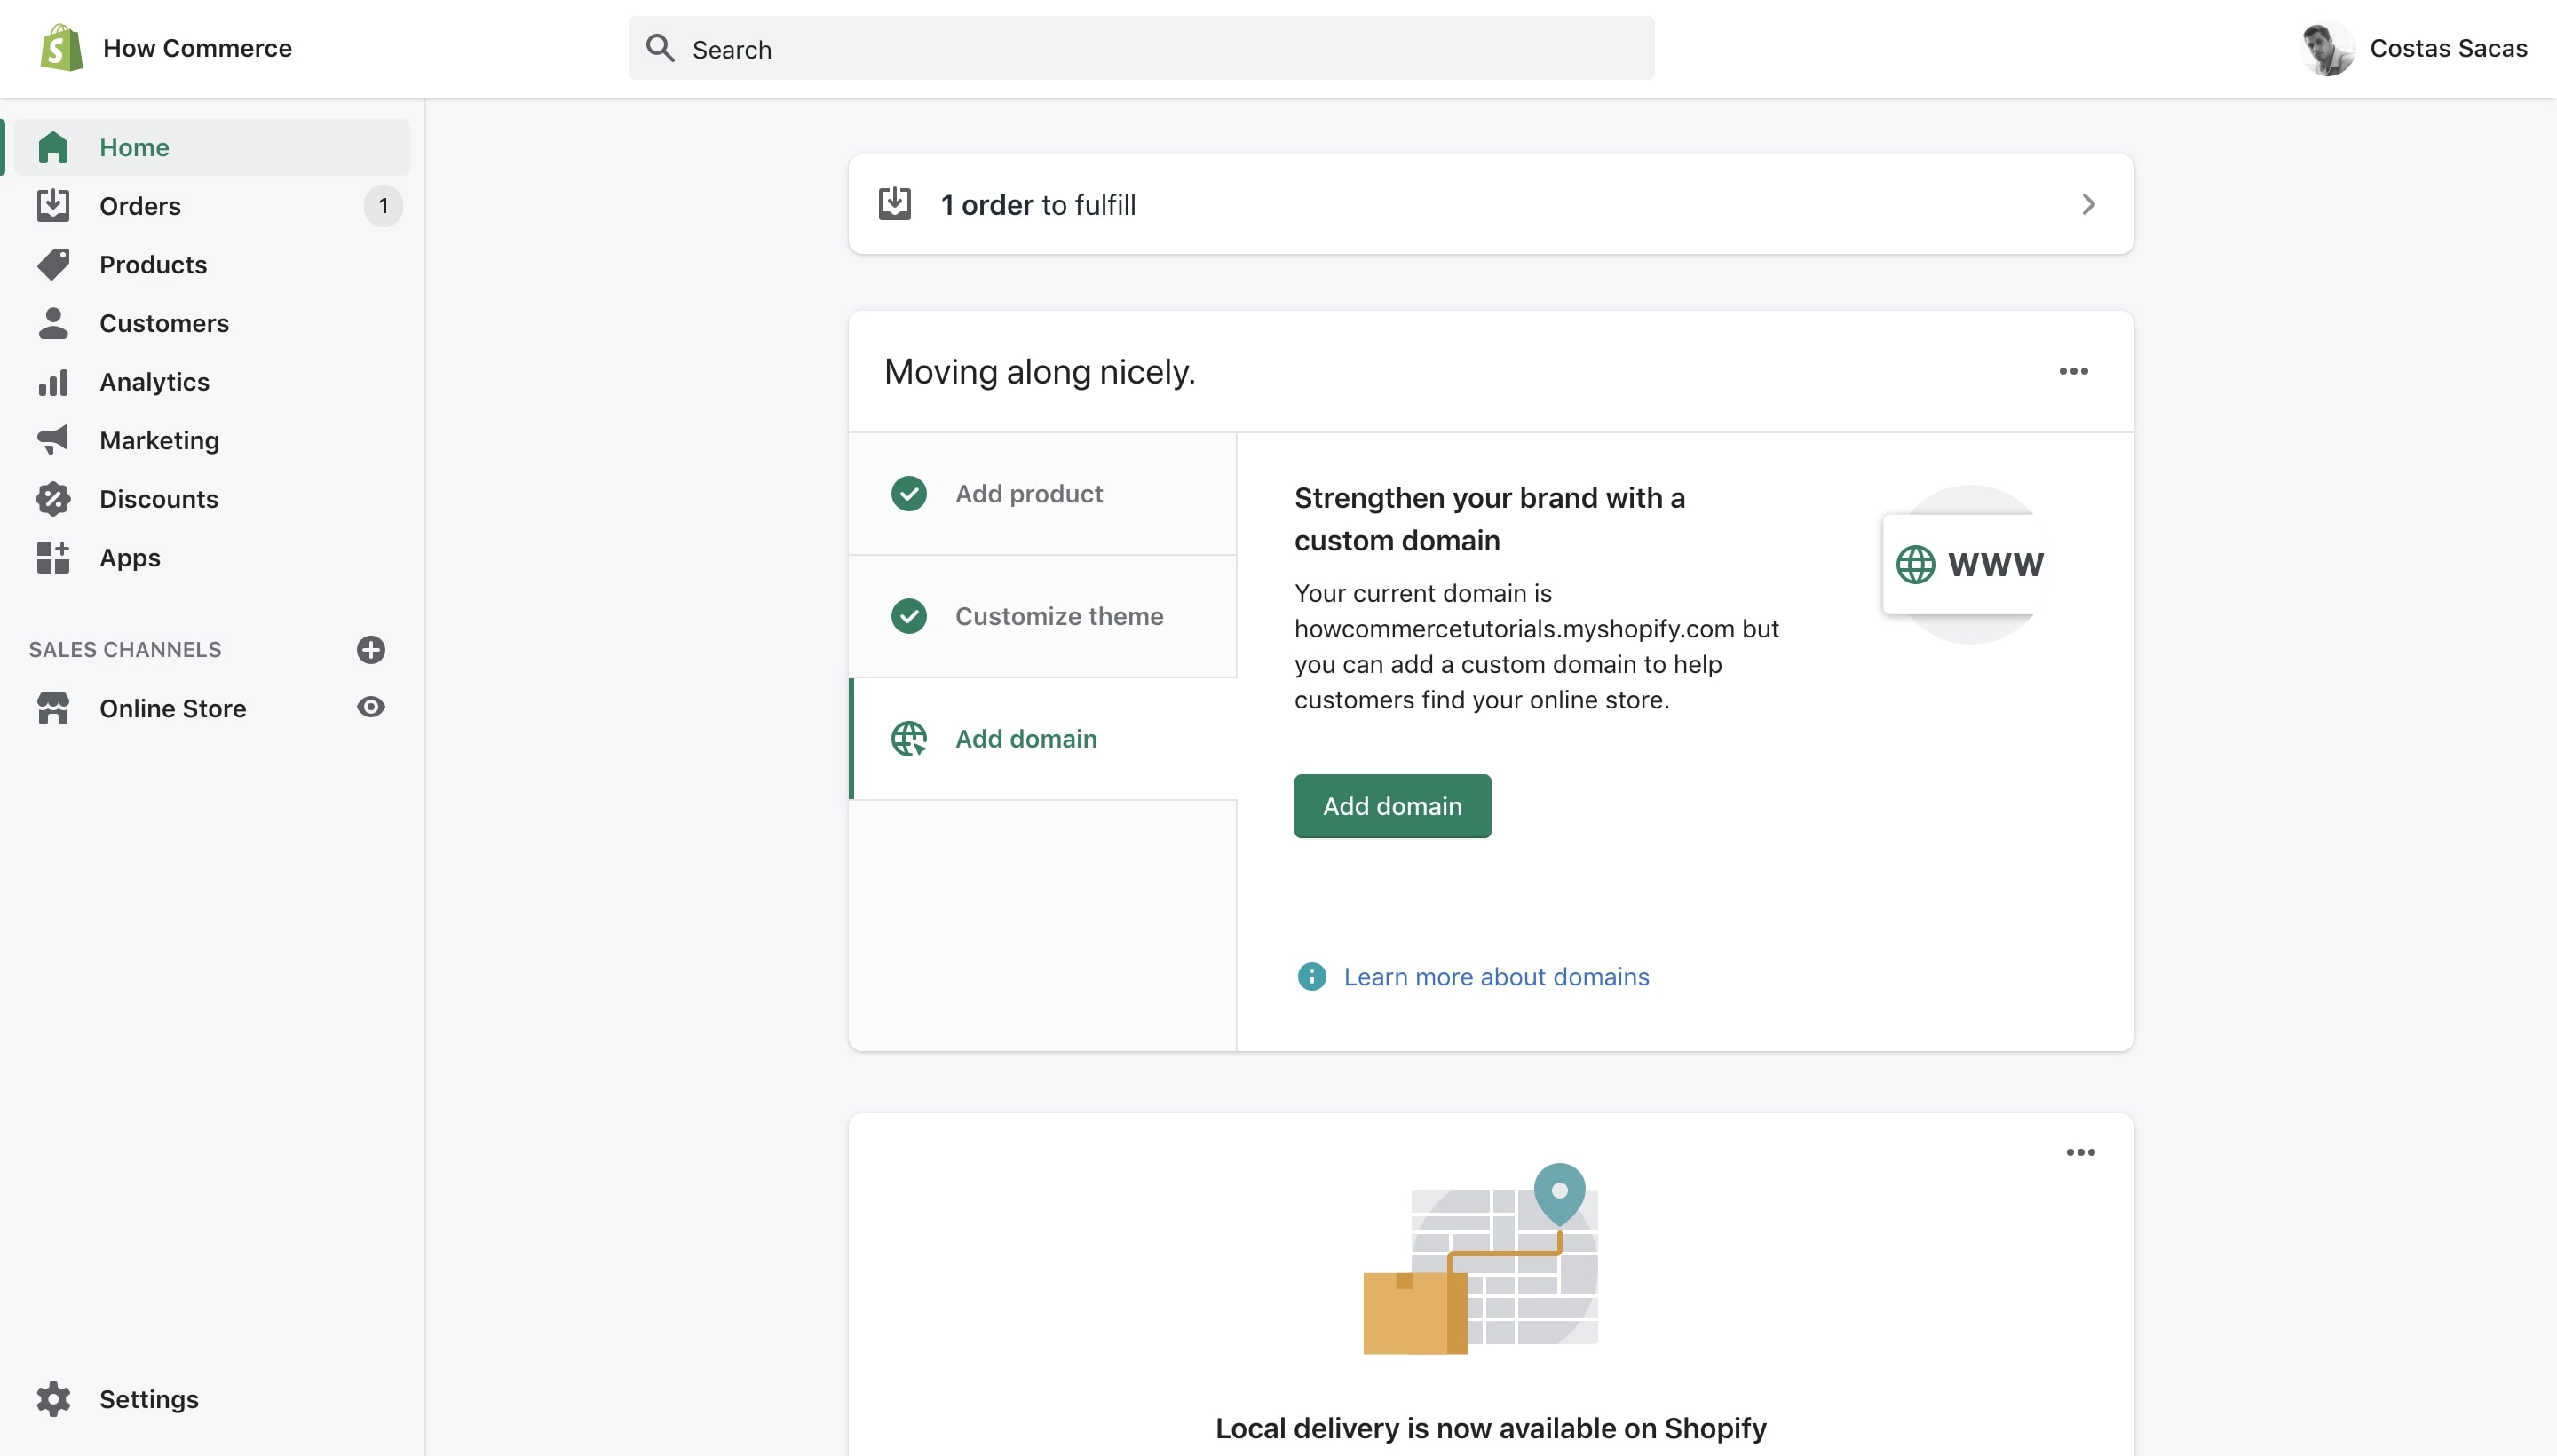Open Online Store sales channel

click(172, 708)
